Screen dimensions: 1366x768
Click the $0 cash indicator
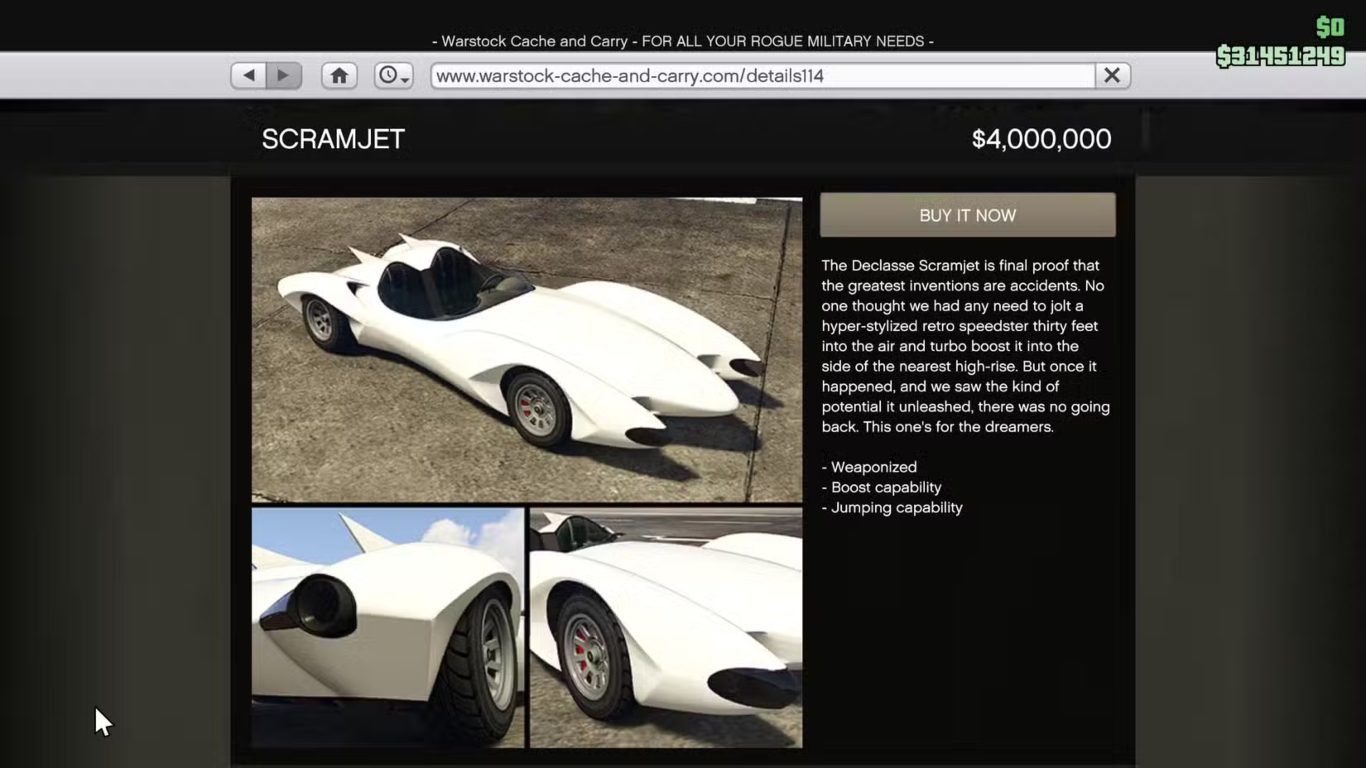[1330, 27]
